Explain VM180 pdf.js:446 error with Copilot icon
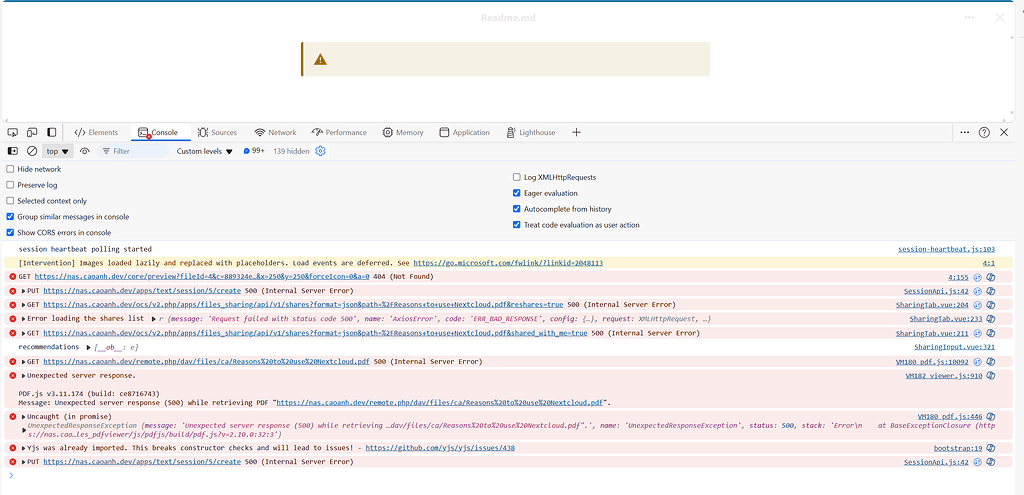 point(990,417)
